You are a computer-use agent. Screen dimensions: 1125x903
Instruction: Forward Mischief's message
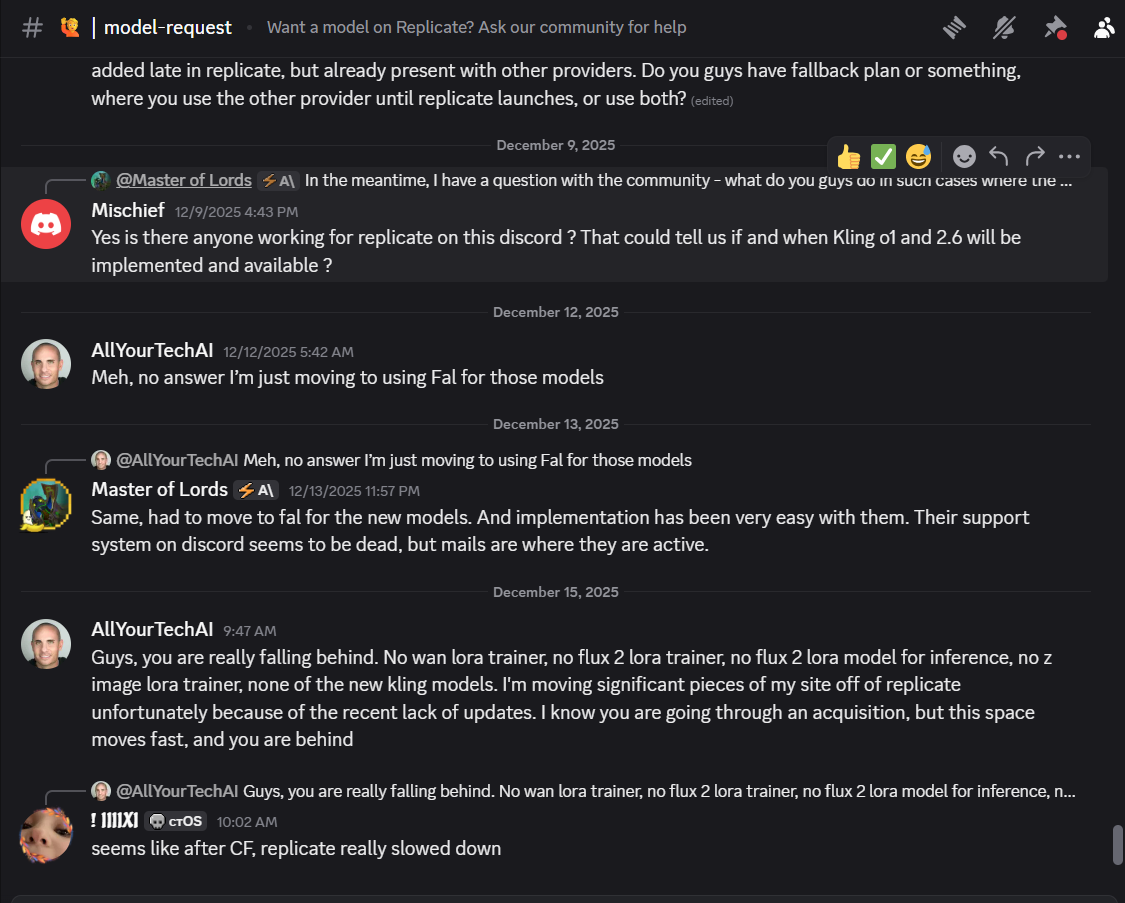click(x=1034, y=157)
